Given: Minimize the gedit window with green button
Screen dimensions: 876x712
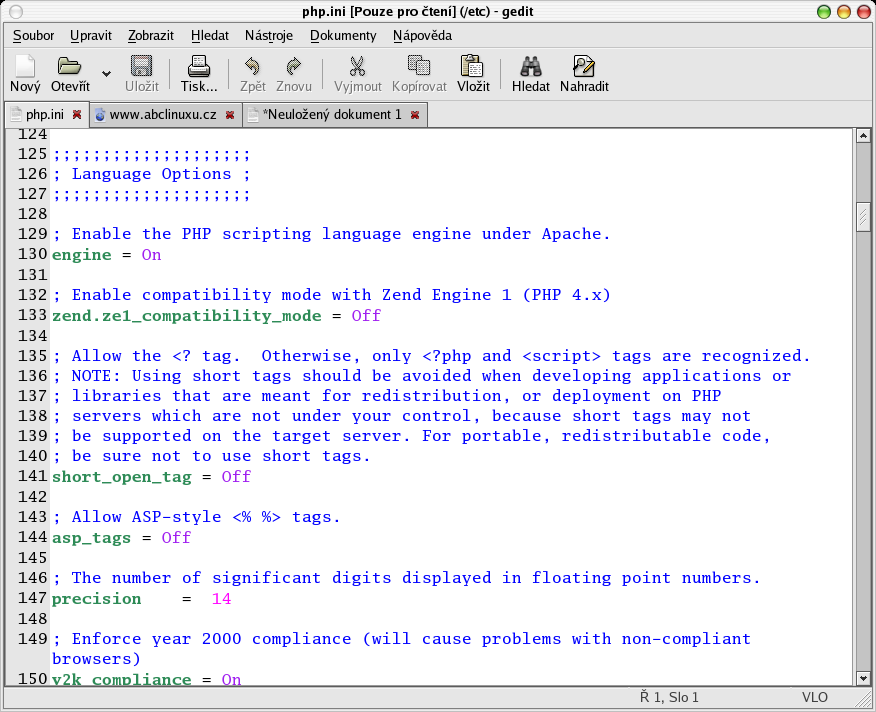Looking at the screenshot, I should [823, 12].
